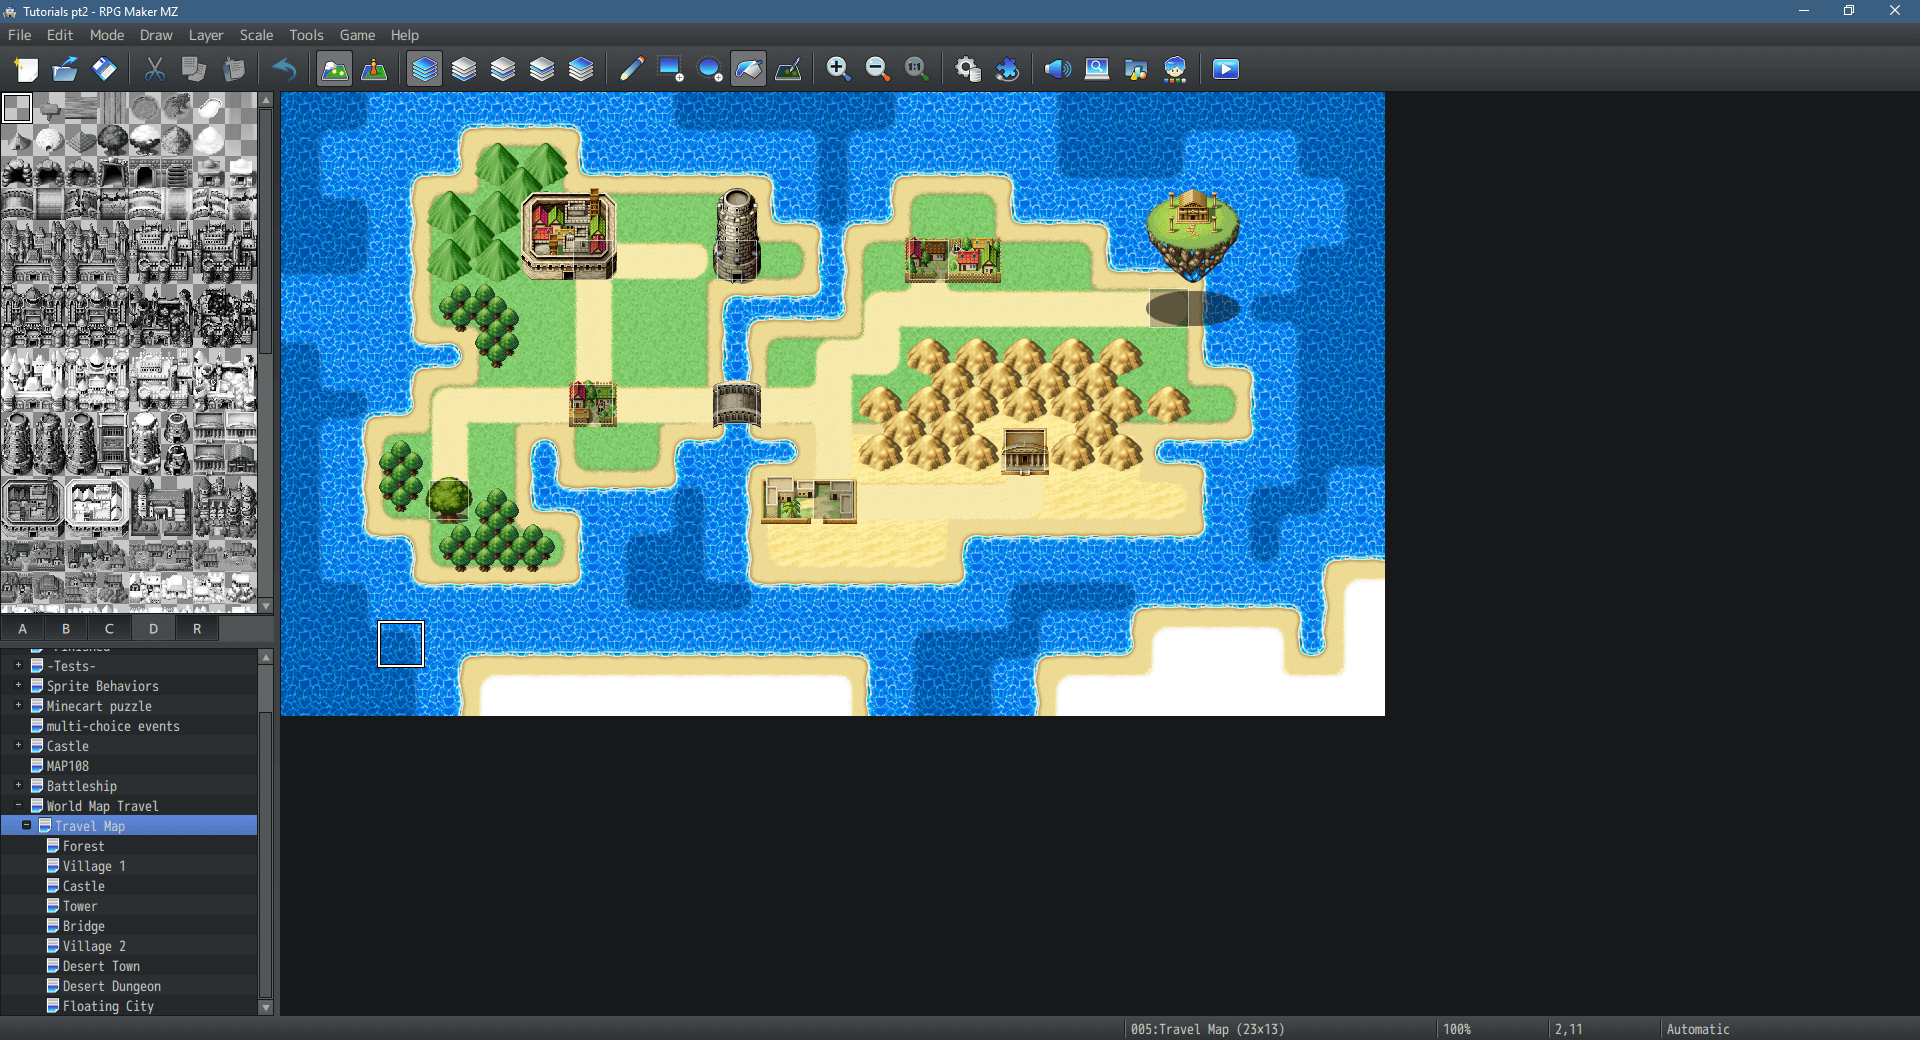Launch a playtest of the game

(x=1225, y=69)
